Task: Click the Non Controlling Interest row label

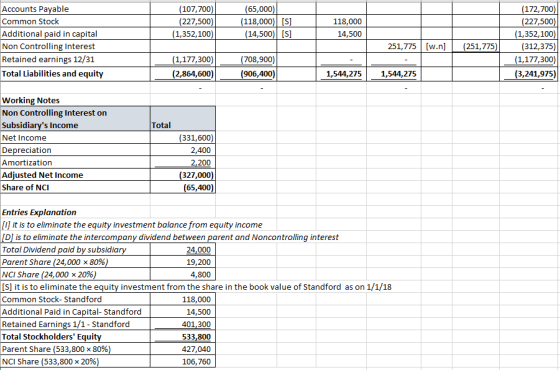Action: [x=48, y=46]
